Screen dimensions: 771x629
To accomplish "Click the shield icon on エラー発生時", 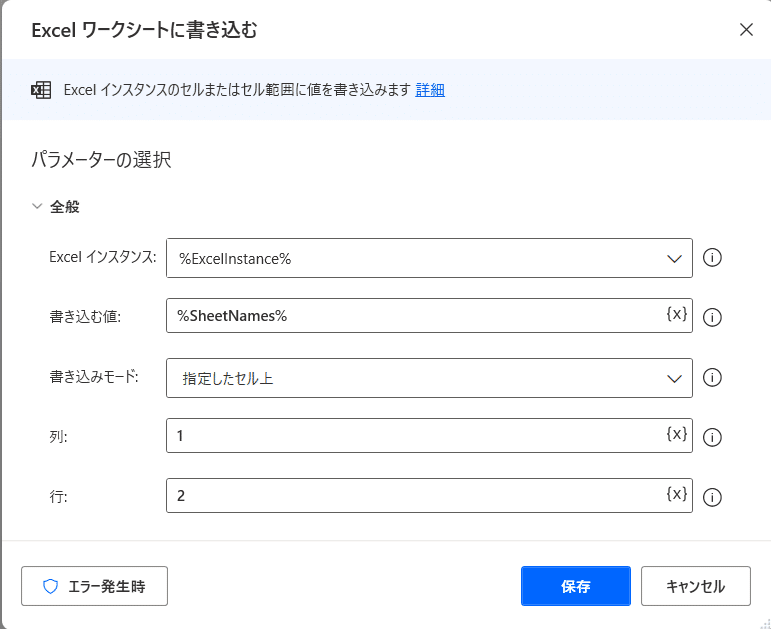I will (51, 587).
